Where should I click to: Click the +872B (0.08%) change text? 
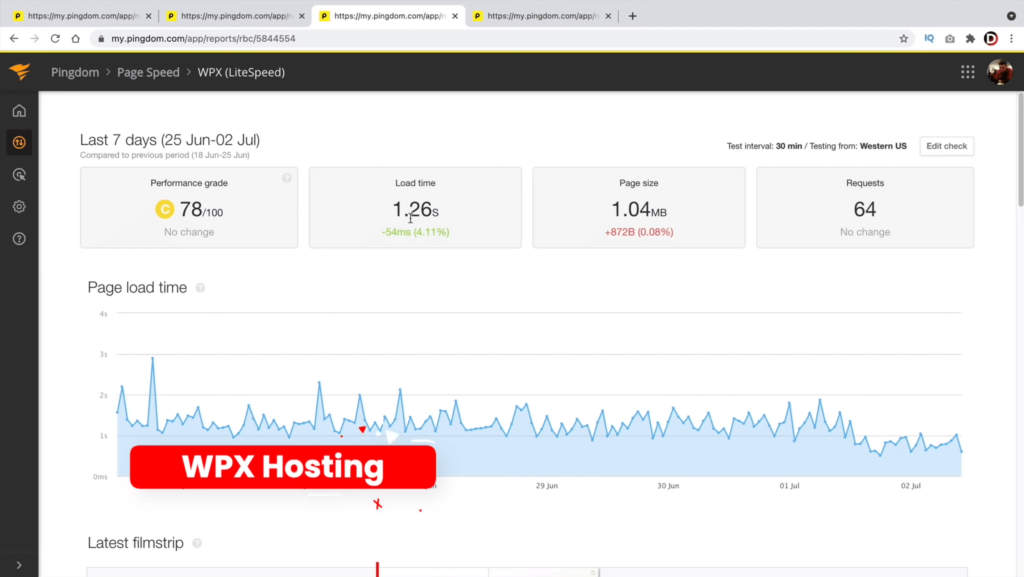point(639,232)
